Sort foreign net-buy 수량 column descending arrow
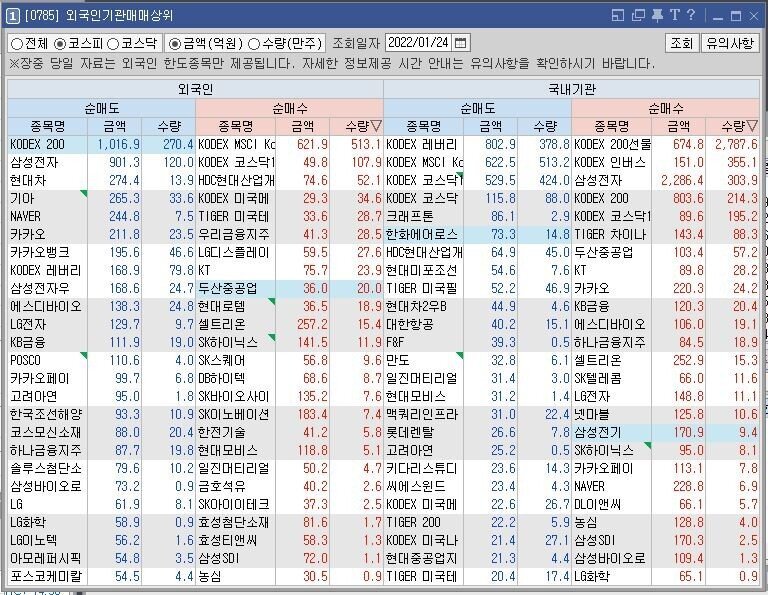 376,126
